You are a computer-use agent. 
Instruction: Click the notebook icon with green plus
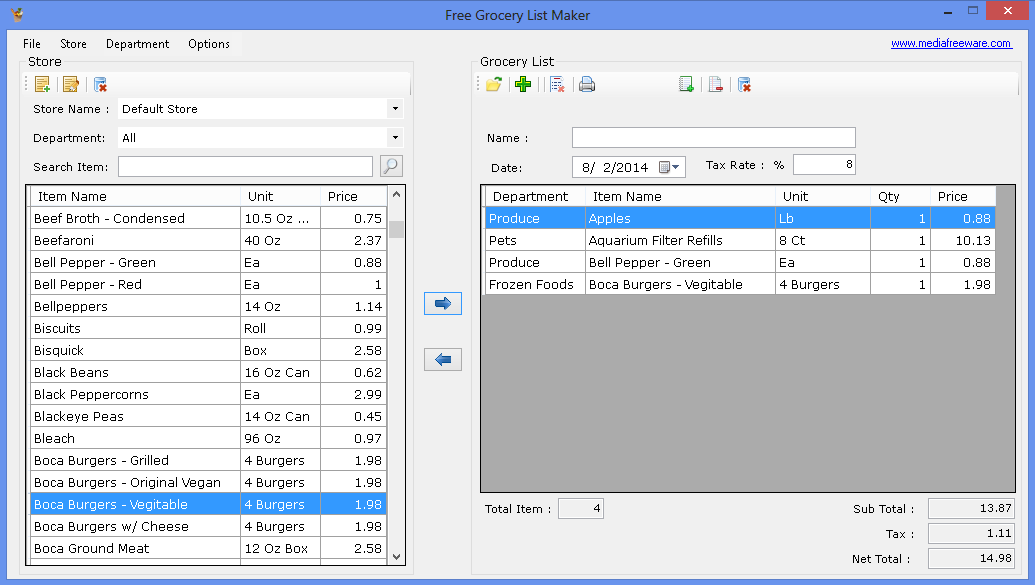click(686, 85)
